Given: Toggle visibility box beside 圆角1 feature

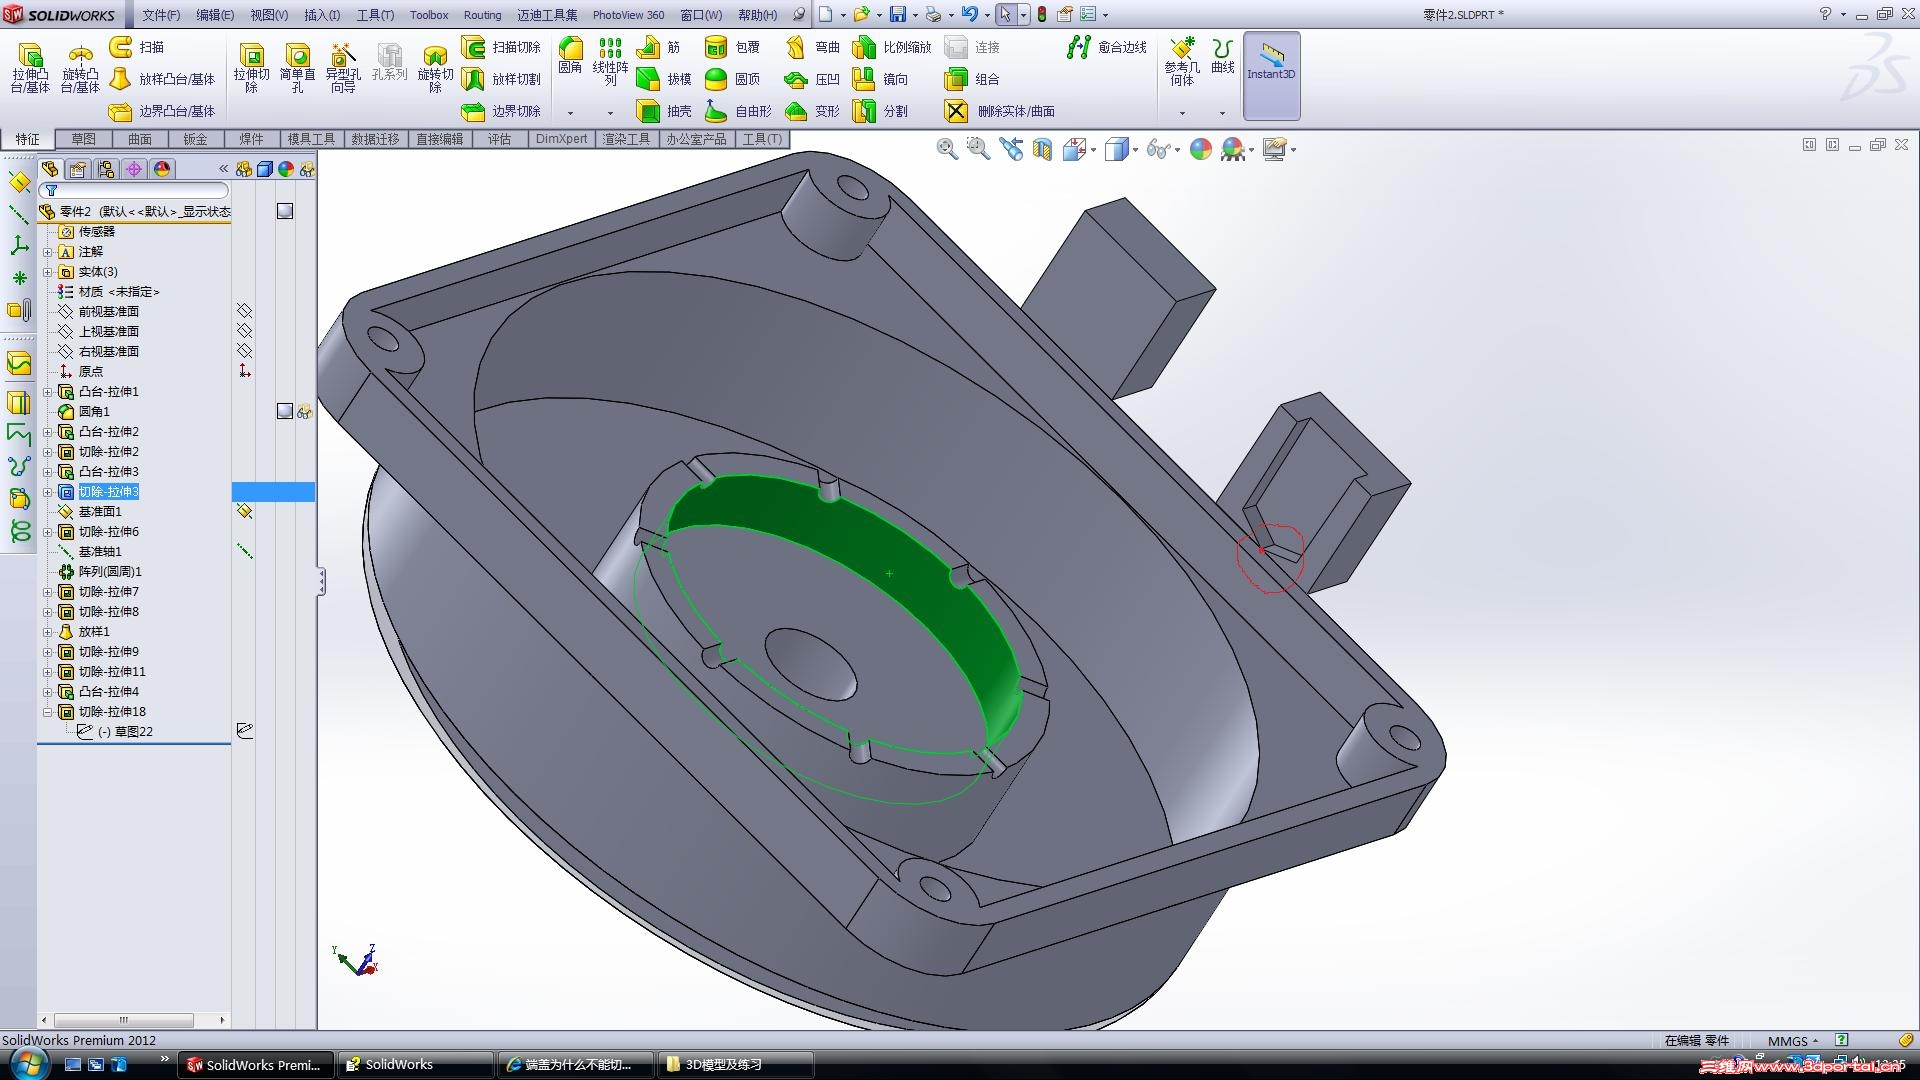Looking at the screenshot, I should coord(285,411).
